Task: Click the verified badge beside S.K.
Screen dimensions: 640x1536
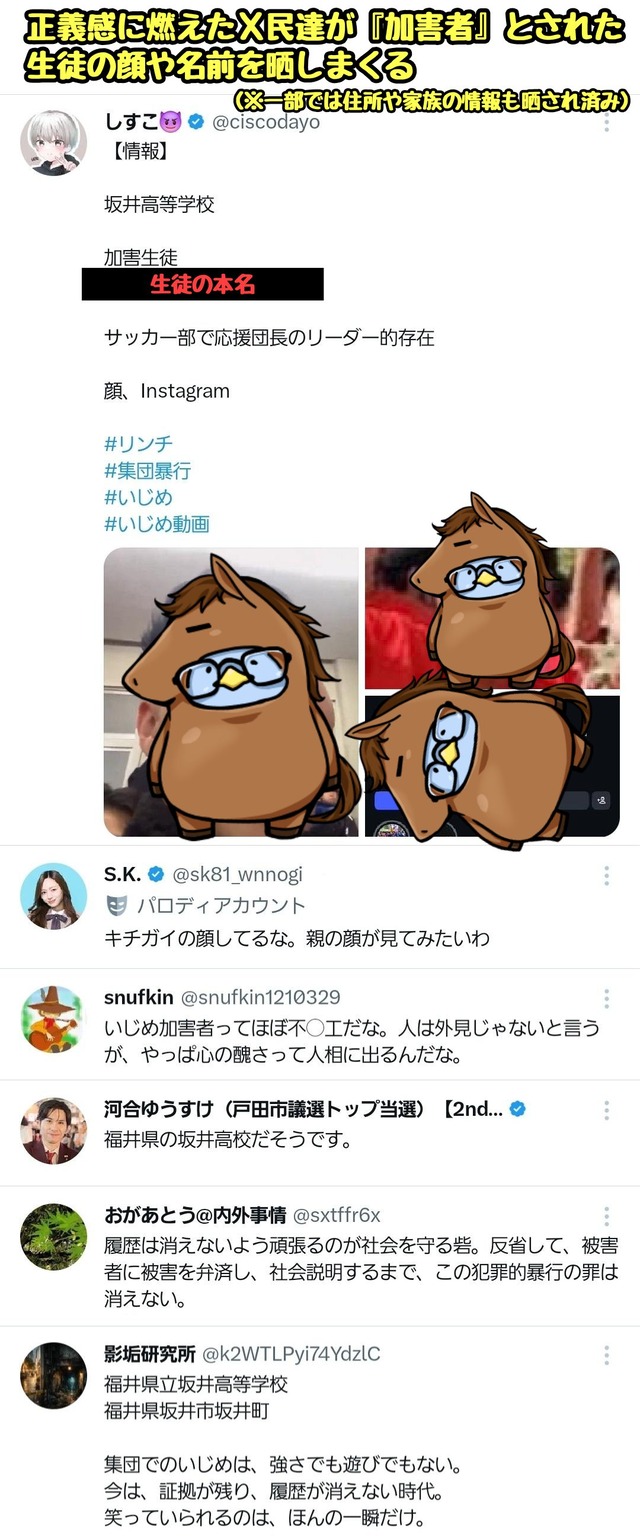Action: [156, 875]
